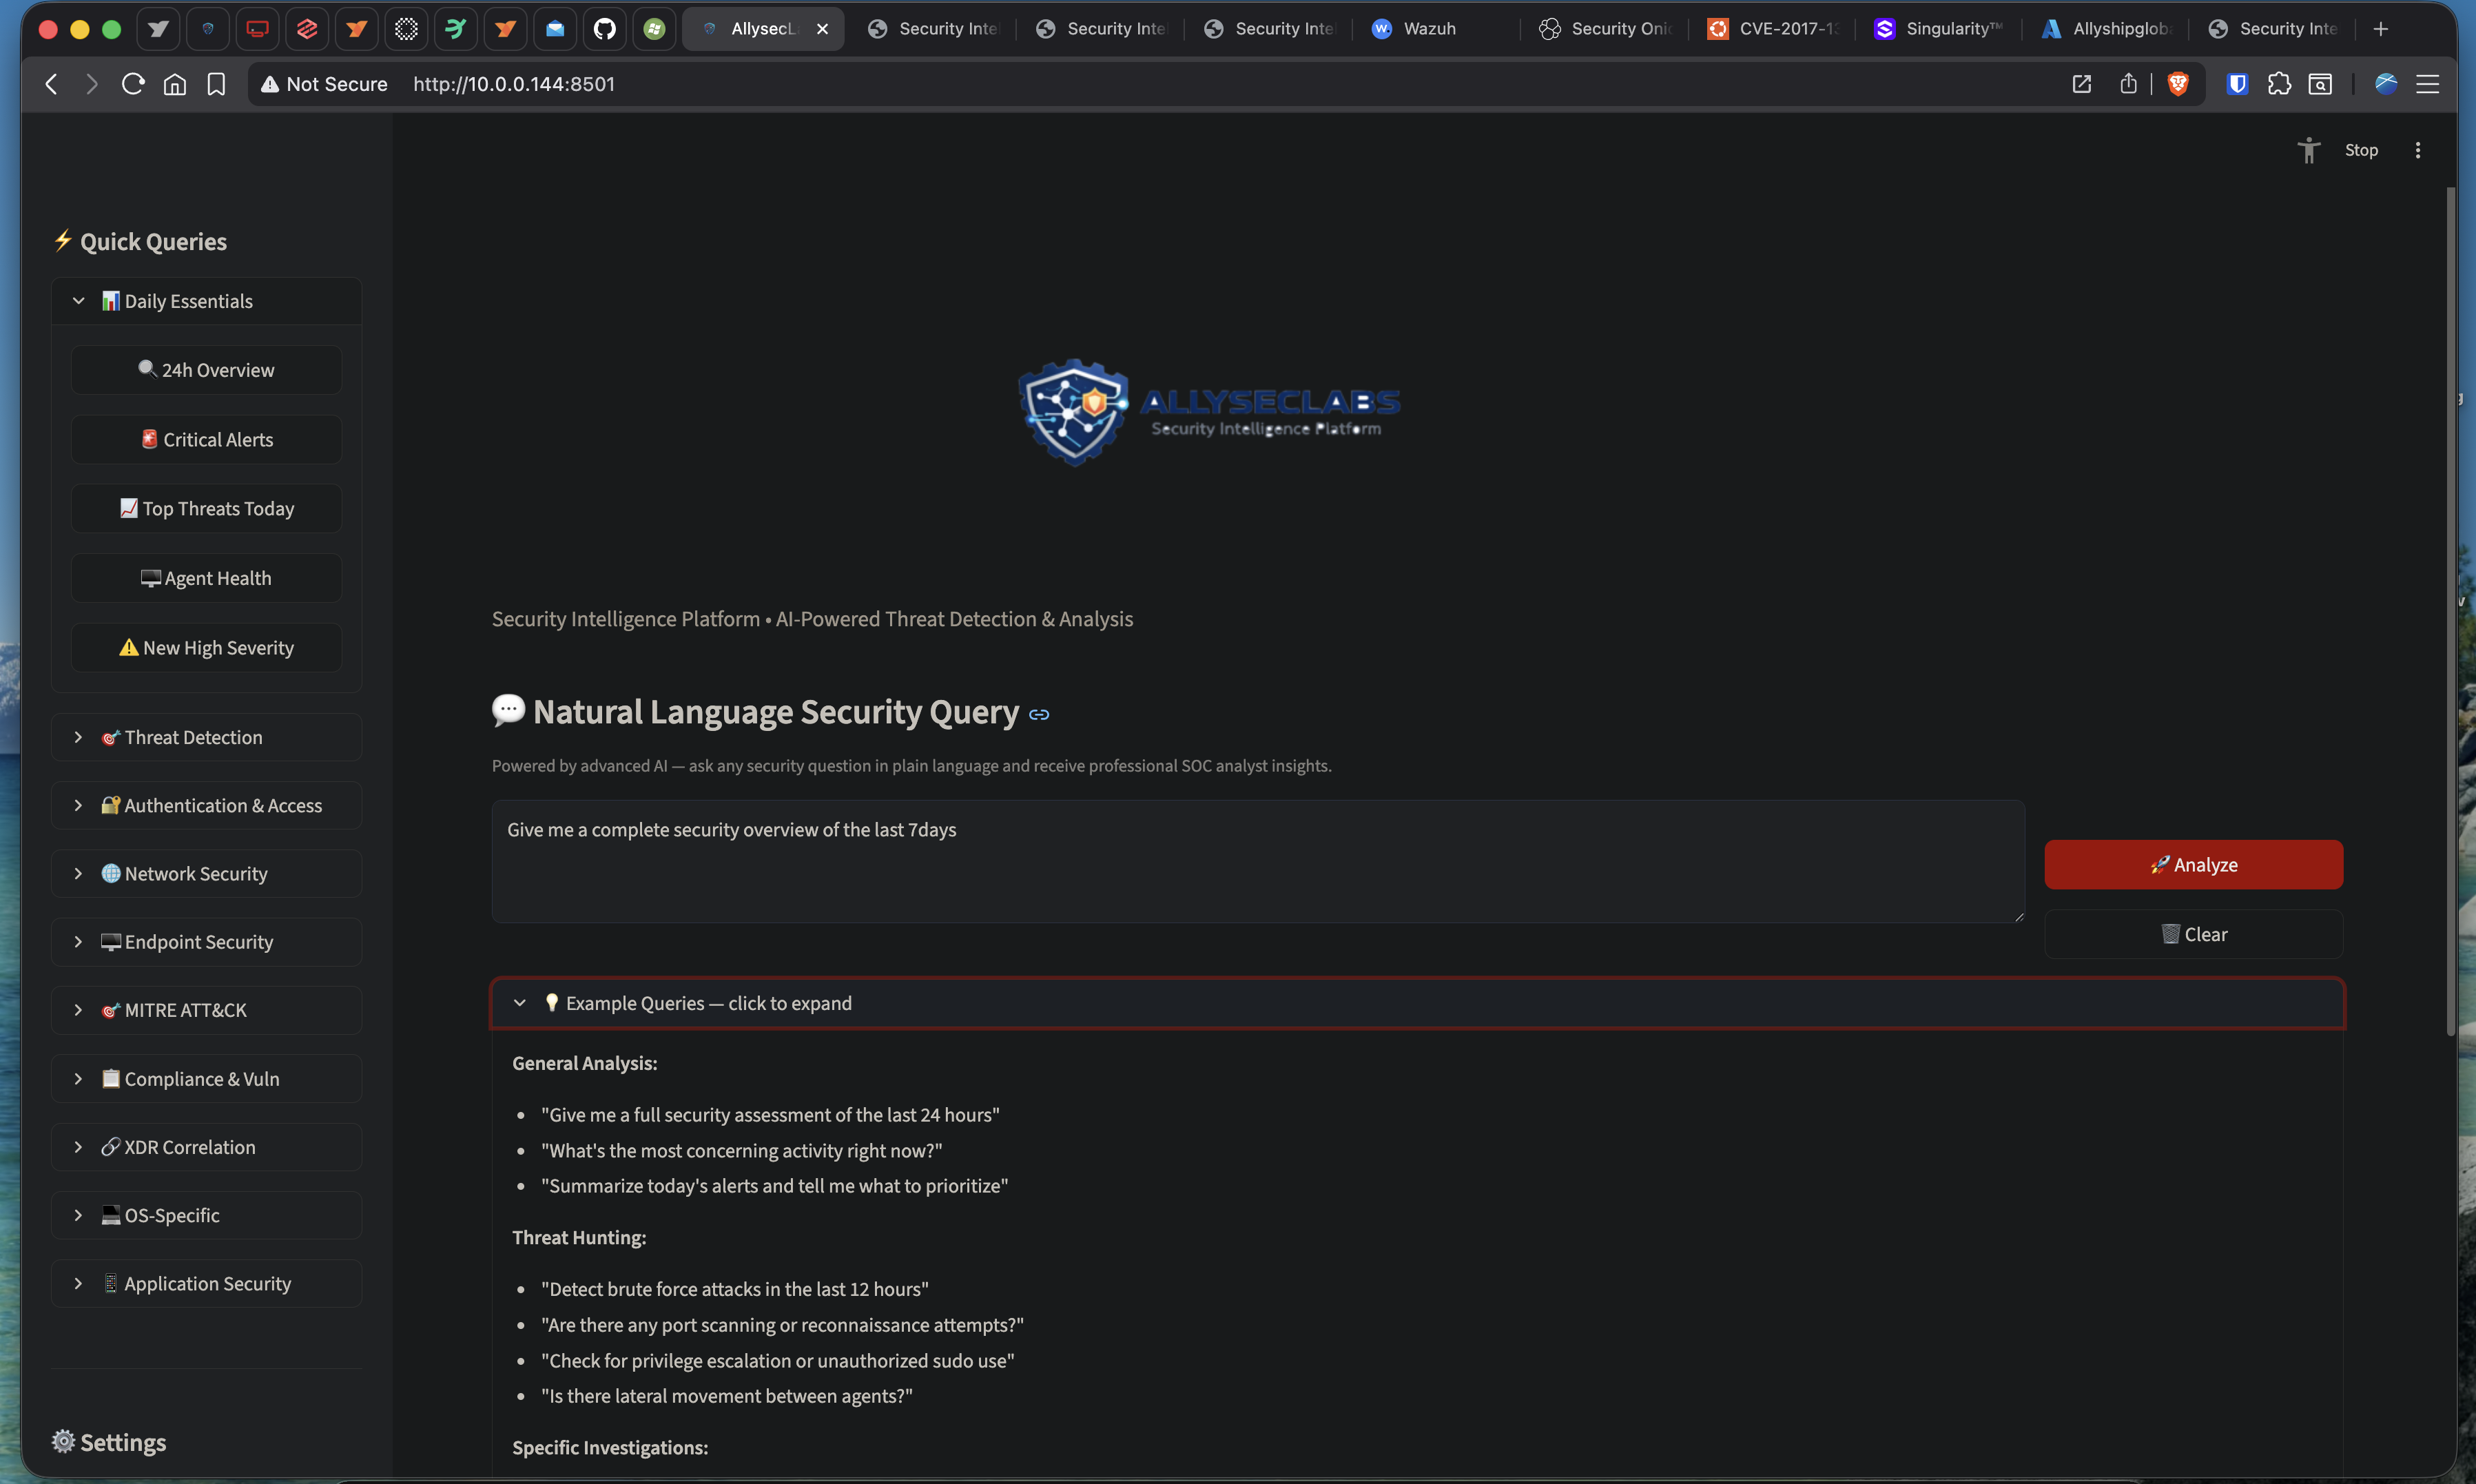This screenshot has height=1484, width=2476.
Task: Open the Streamlit three-dot app menu
Action: 2418,150
